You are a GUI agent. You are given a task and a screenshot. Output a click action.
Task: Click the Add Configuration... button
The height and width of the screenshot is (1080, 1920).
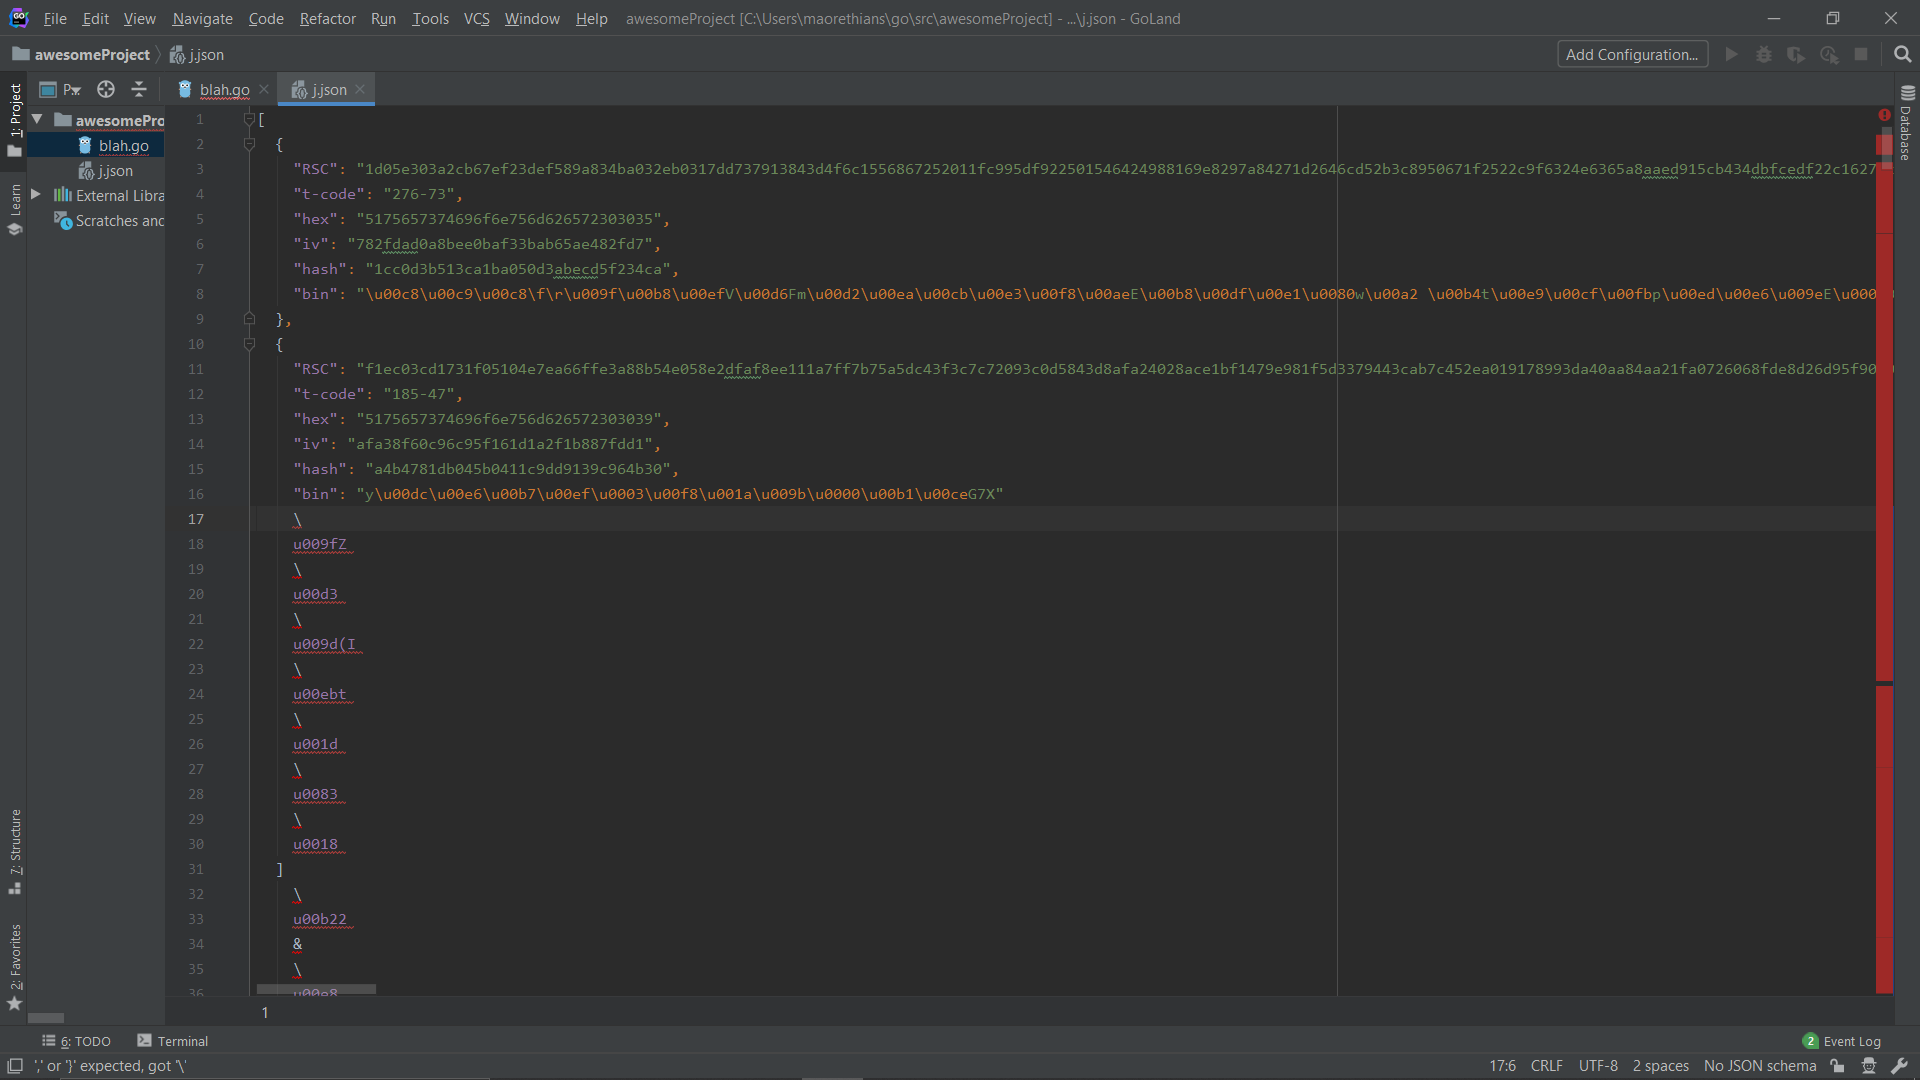pos(1632,55)
